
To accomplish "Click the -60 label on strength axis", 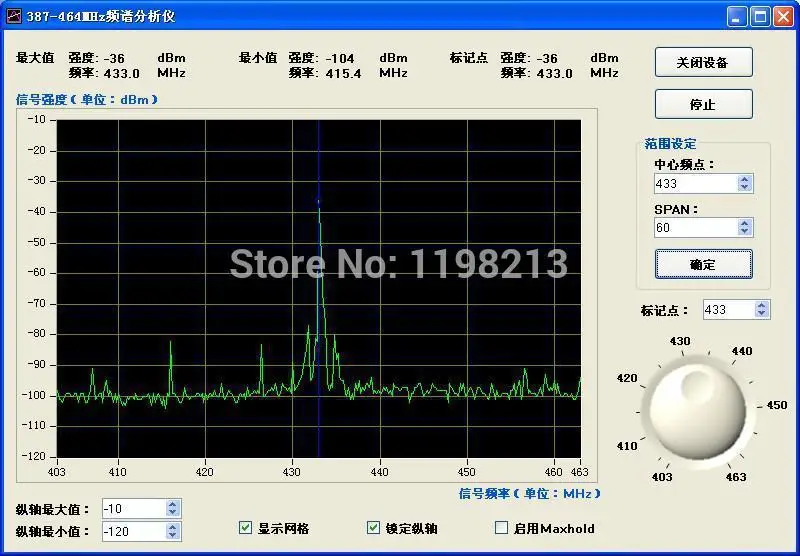I will point(36,272).
